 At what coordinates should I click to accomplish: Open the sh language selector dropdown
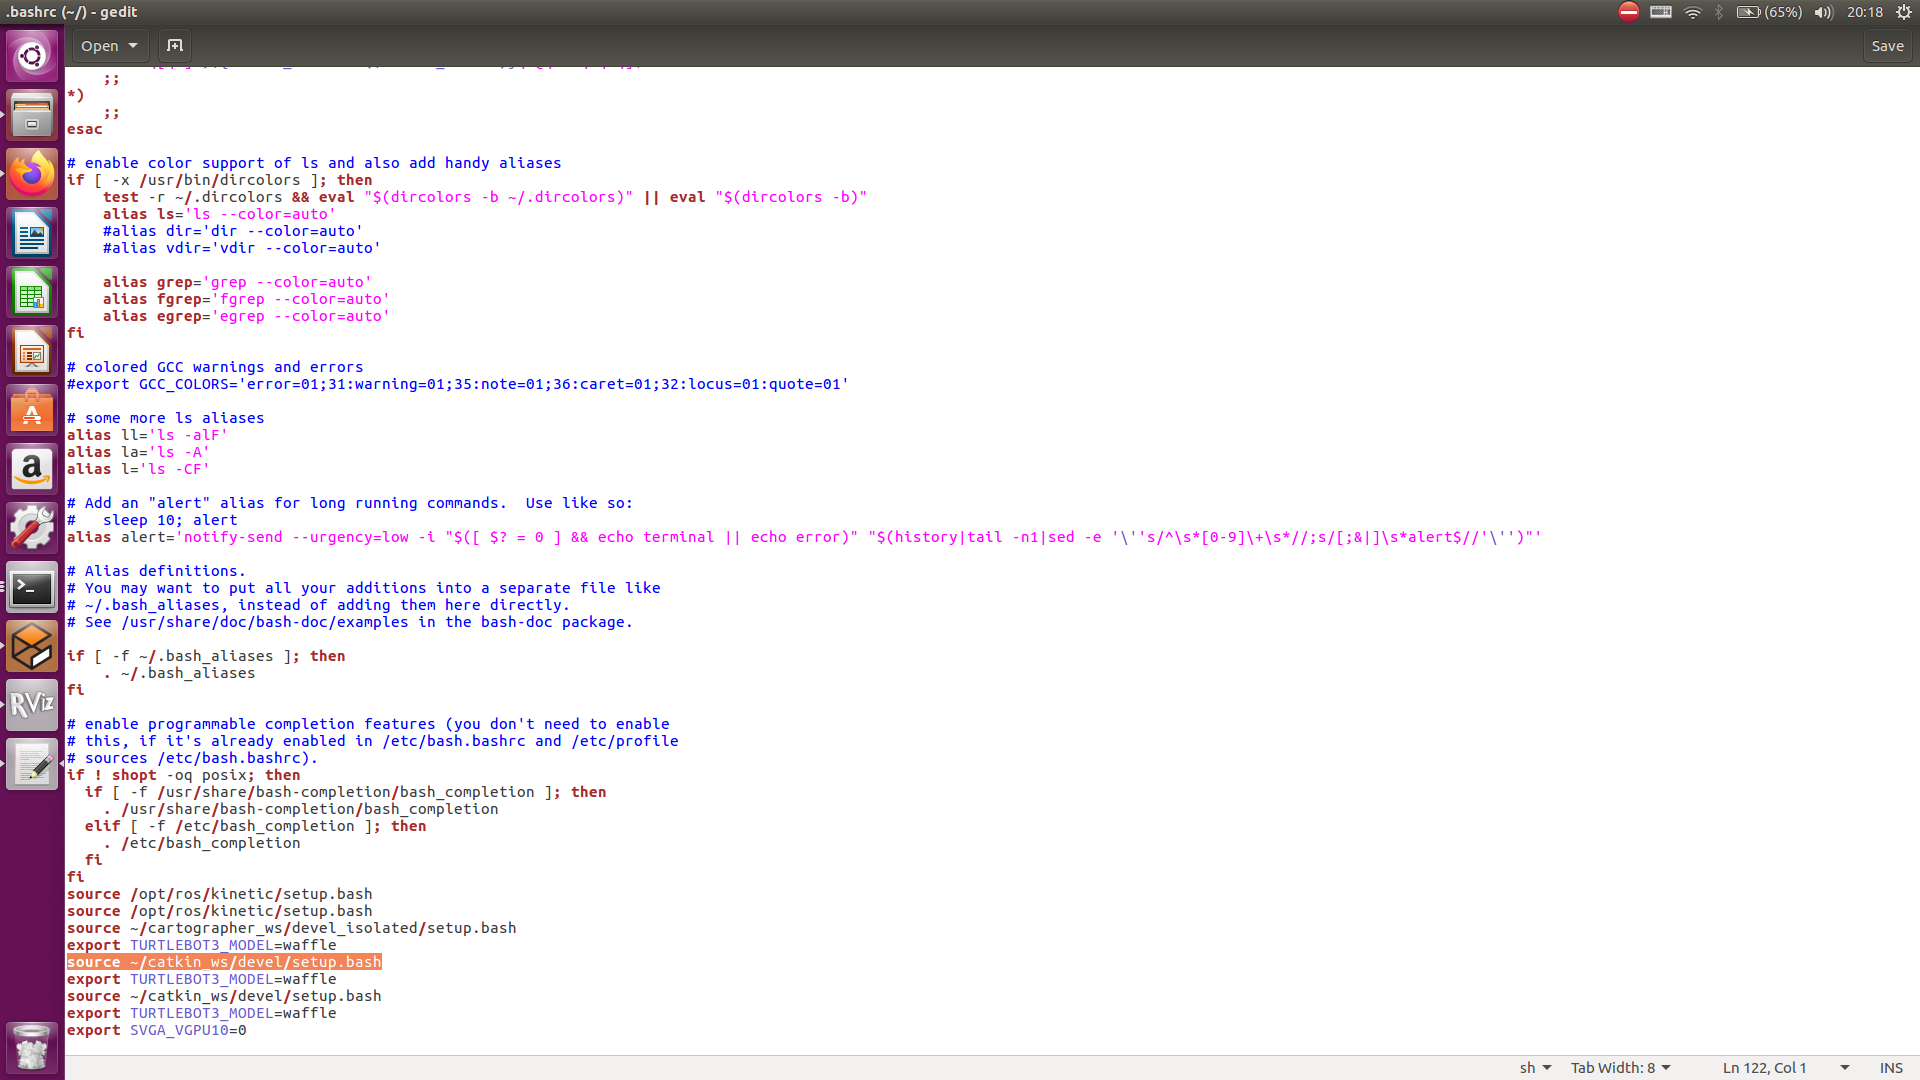coord(1535,1068)
